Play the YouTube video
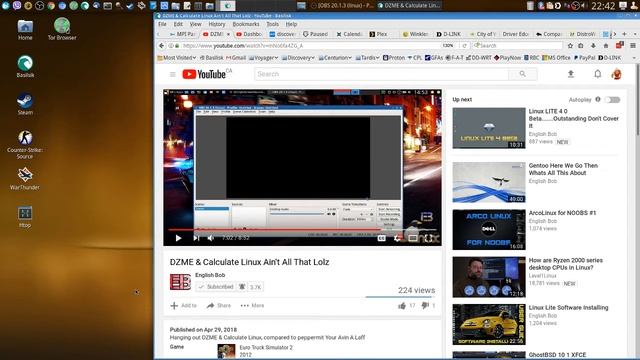Screen dimensions: 640x360 [x=178, y=238]
